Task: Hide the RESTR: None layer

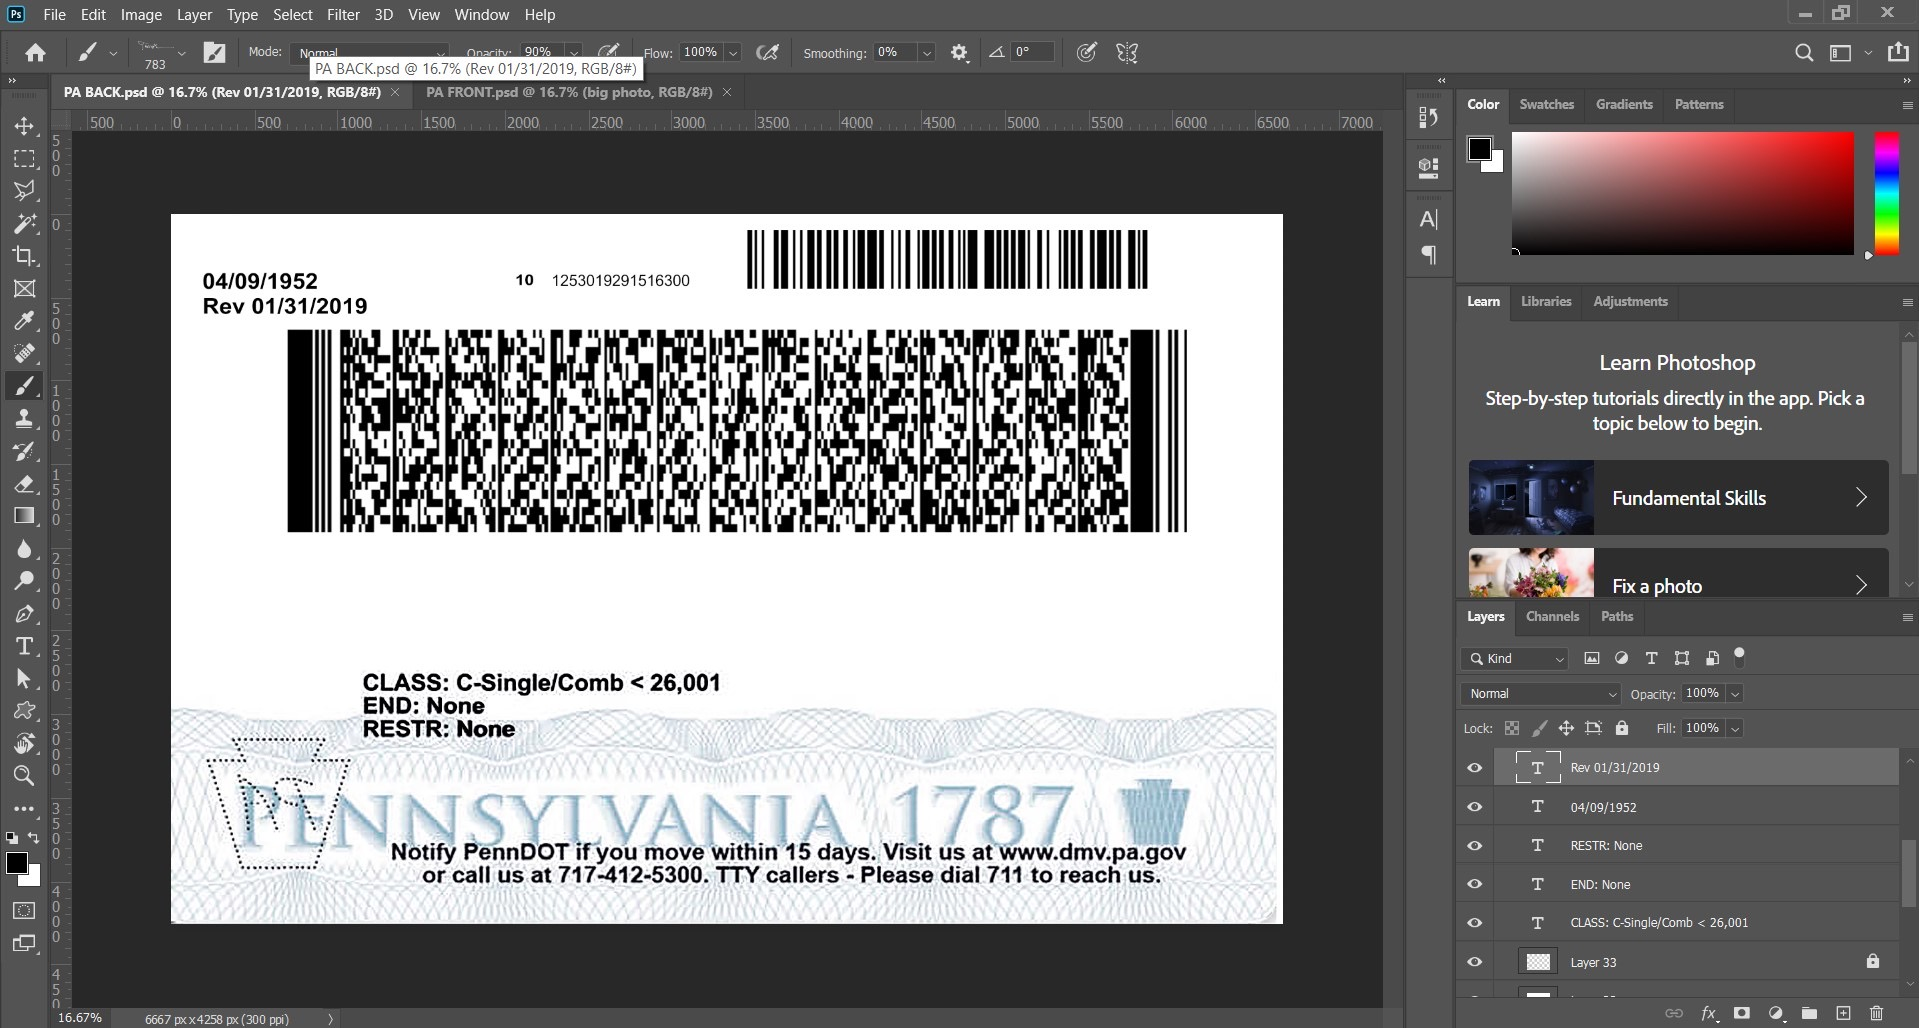Action: [1474, 846]
